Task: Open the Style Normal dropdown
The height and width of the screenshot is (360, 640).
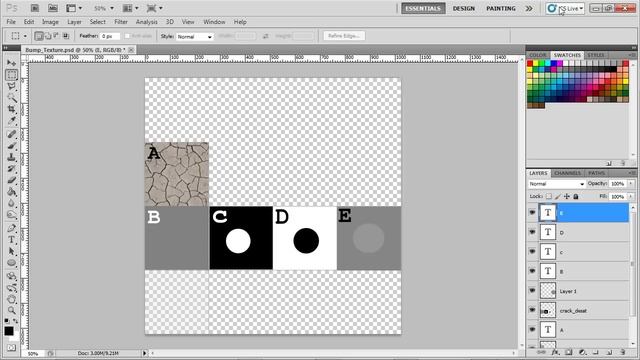Action: point(195,36)
